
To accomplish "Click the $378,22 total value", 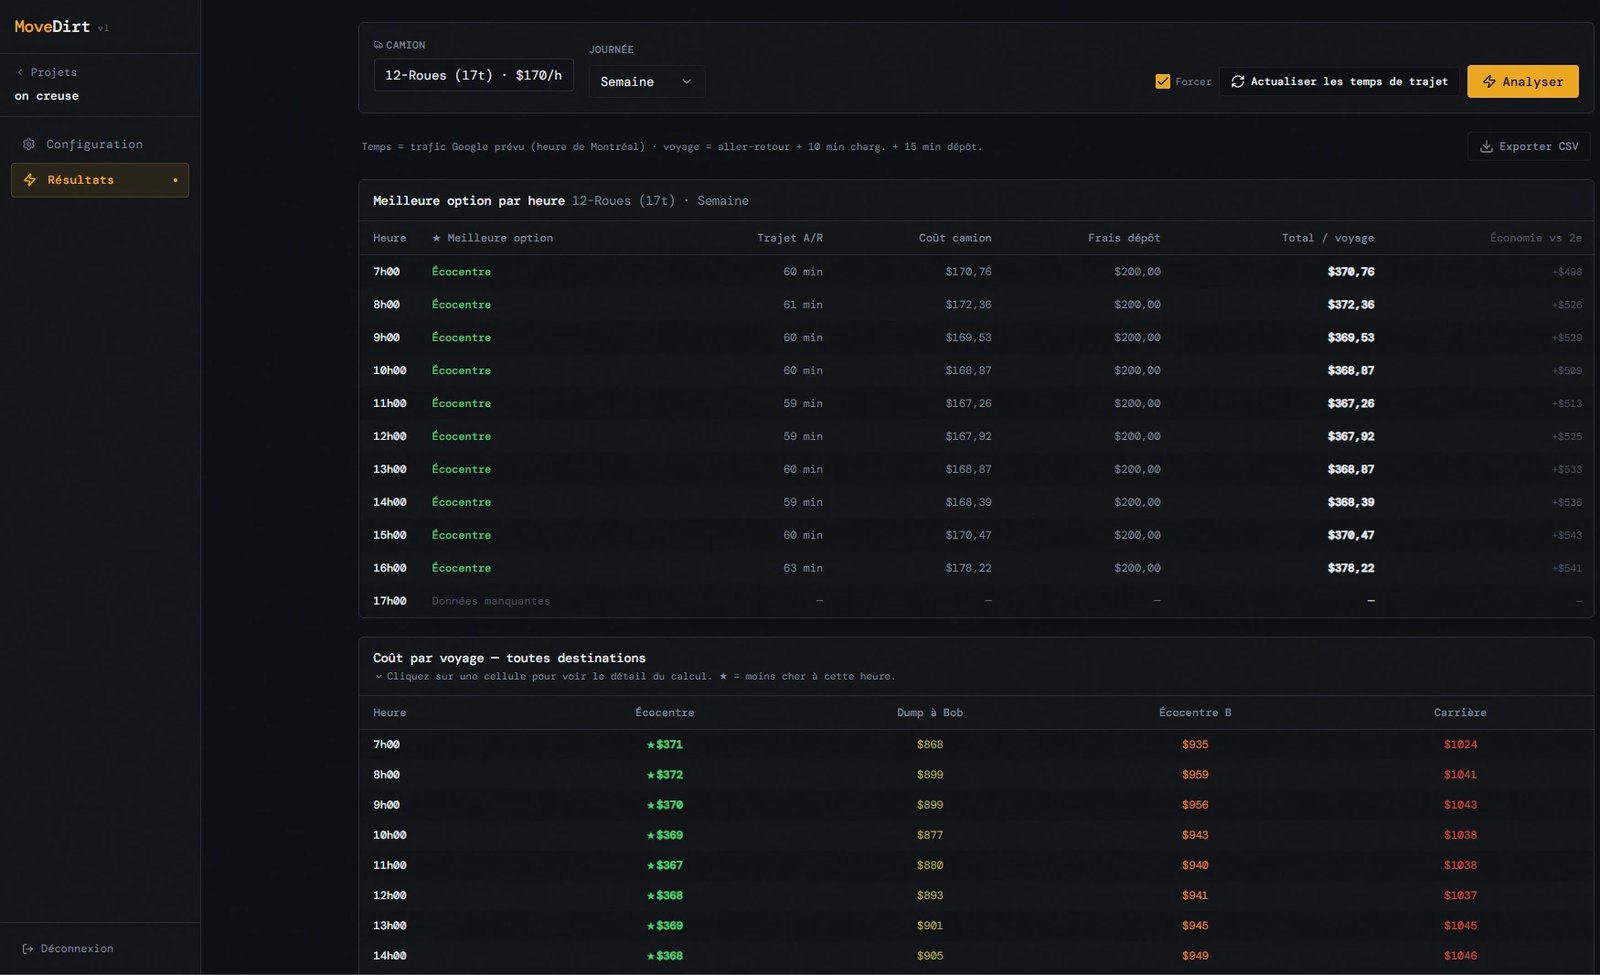I will tap(1351, 568).
